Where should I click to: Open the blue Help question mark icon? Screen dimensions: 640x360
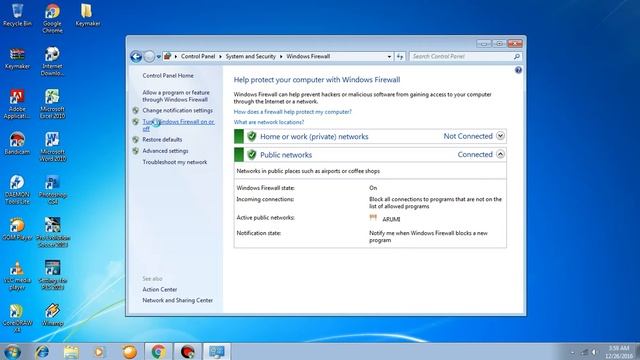click(x=518, y=70)
